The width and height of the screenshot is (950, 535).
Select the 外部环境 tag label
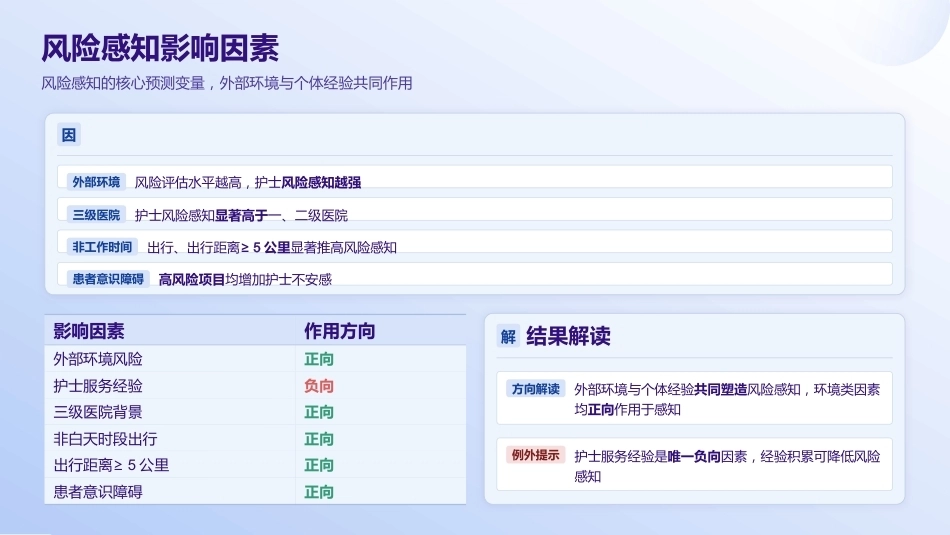point(96,182)
